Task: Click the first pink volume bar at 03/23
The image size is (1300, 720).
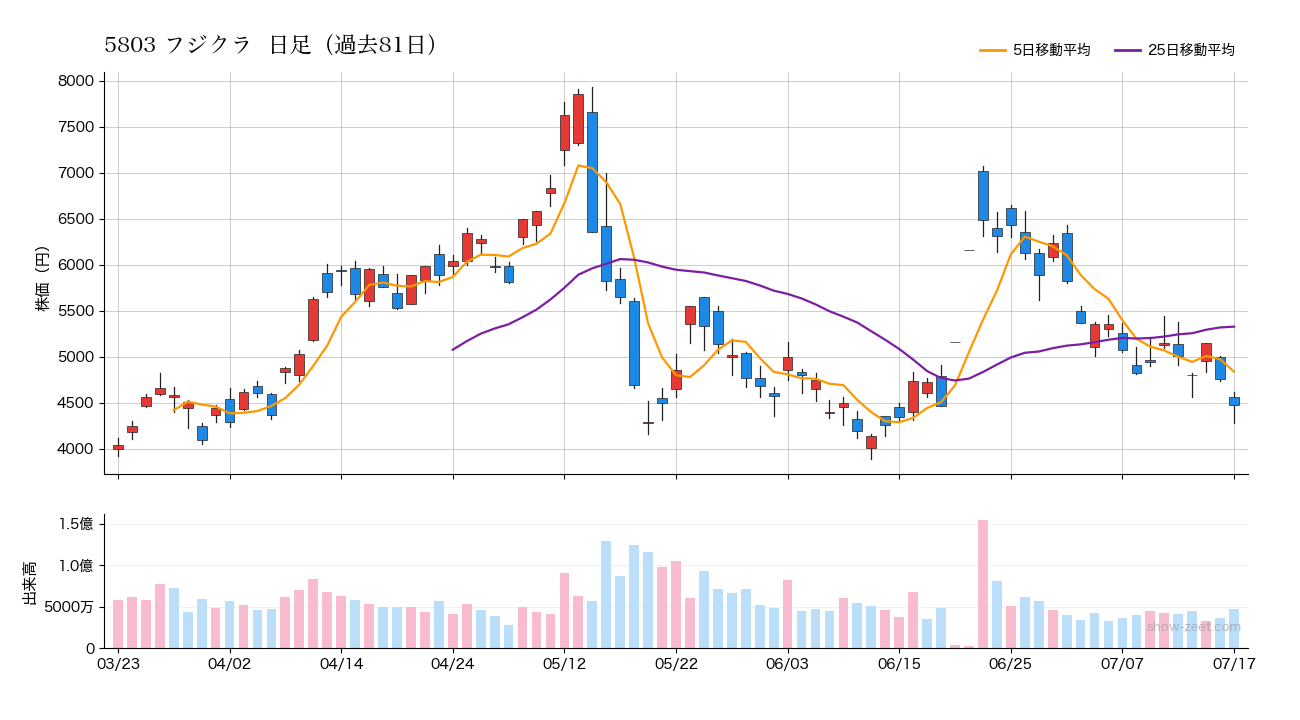Action: point(118,624)
